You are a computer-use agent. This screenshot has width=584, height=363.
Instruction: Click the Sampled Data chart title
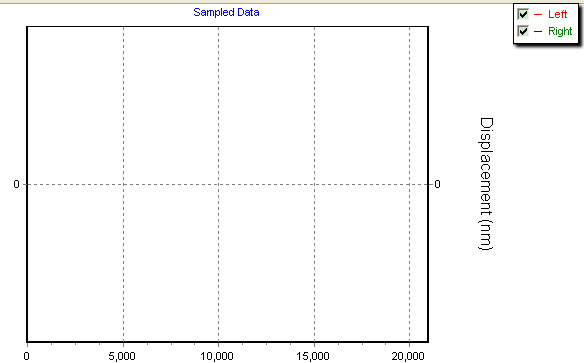click(x=226, y=12)
